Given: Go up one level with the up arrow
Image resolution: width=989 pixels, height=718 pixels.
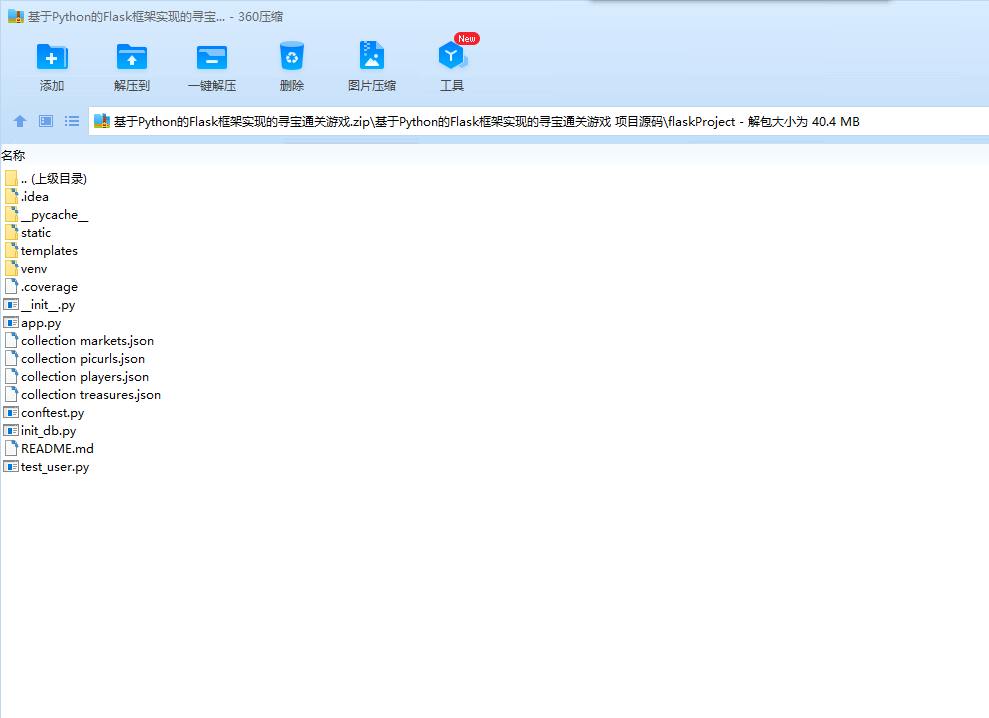Looking at the screenshot, I should coord(20,121).
